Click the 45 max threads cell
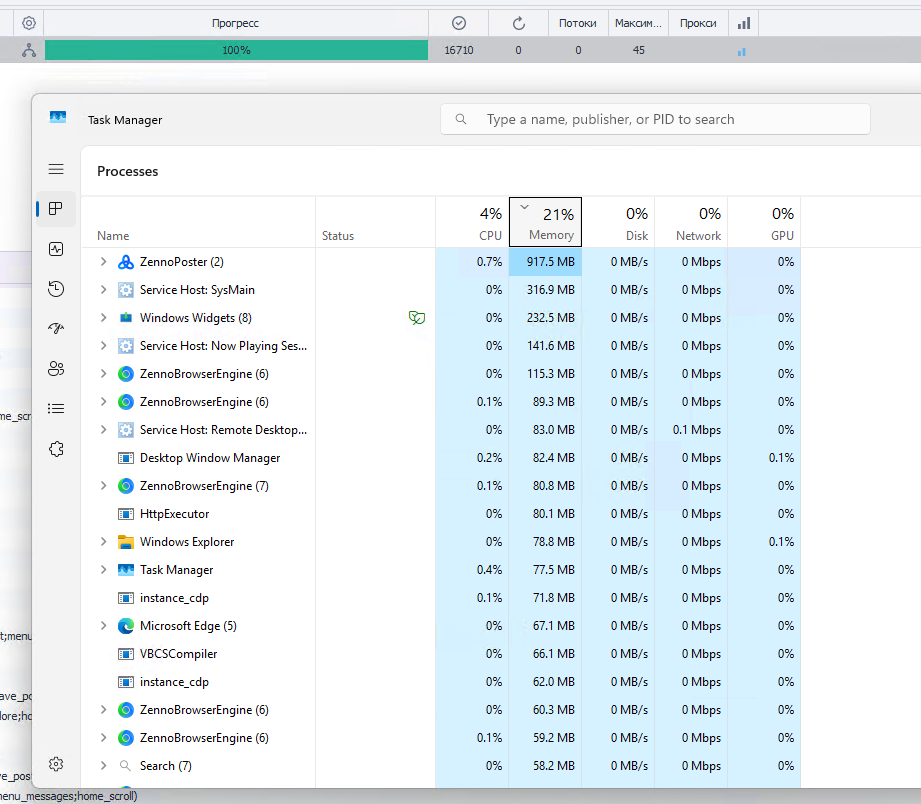The width and height of the screenshot is (921, 804). [x=638, y=51]
